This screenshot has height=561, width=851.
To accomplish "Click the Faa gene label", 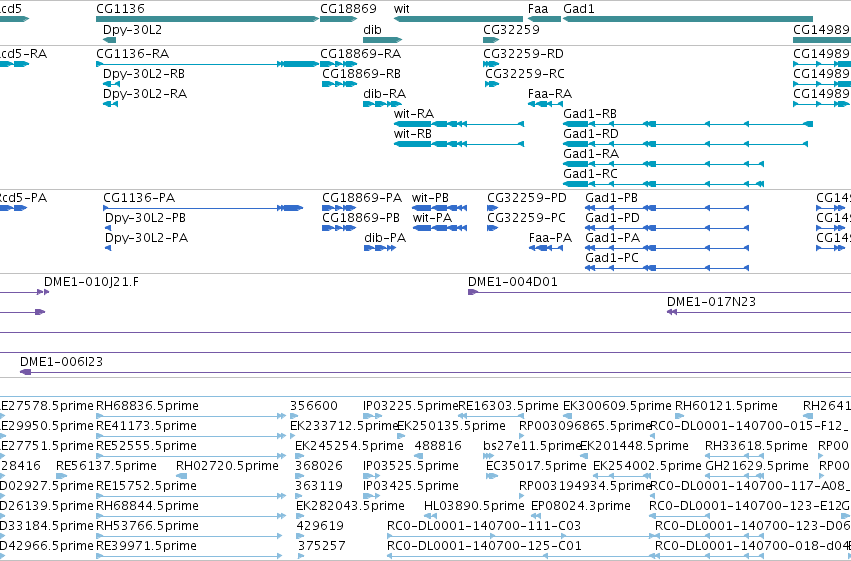I will [538, 9].
